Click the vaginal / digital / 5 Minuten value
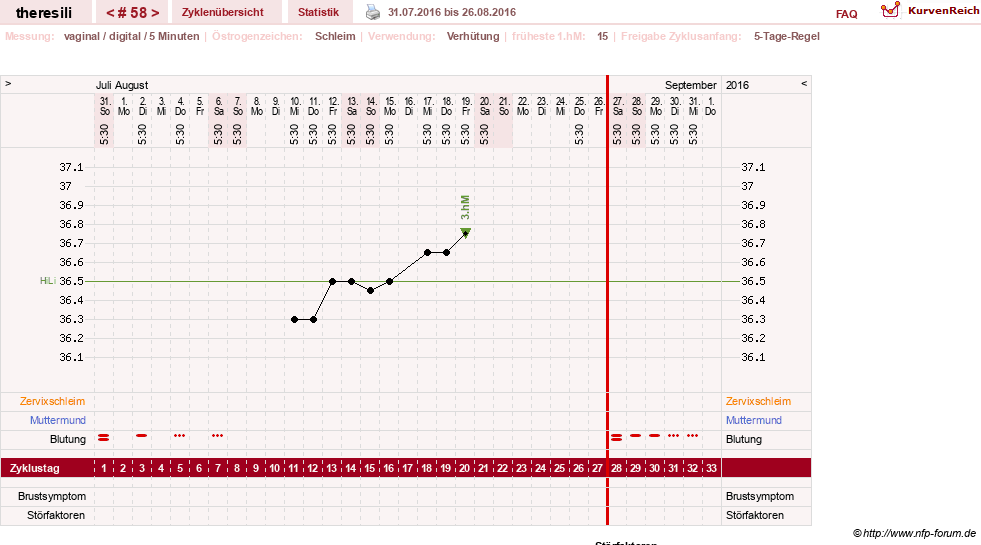 [131, 36]
